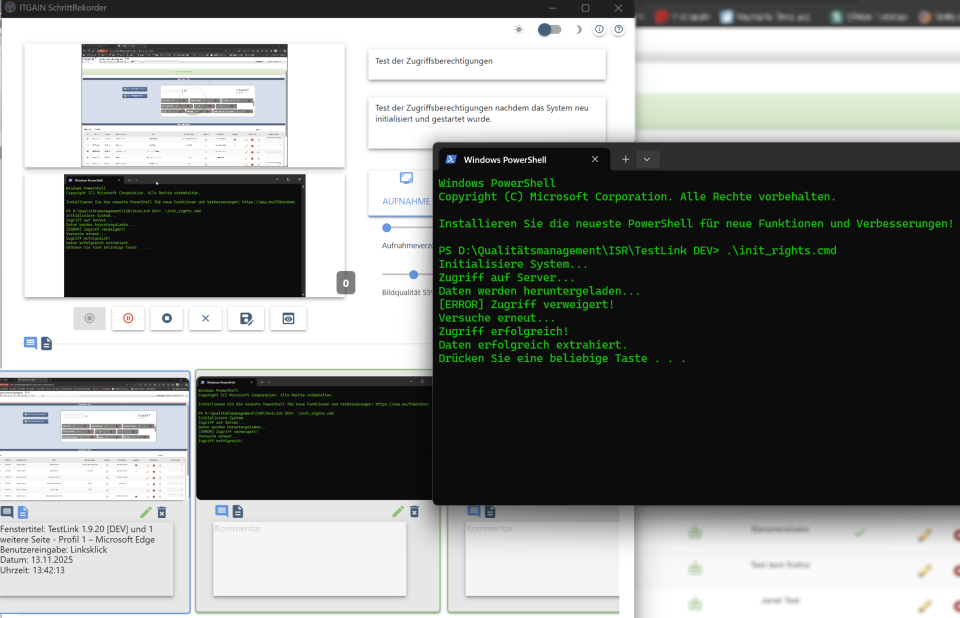Edit second step using the green pencil
960x618 pixels.
398,512
